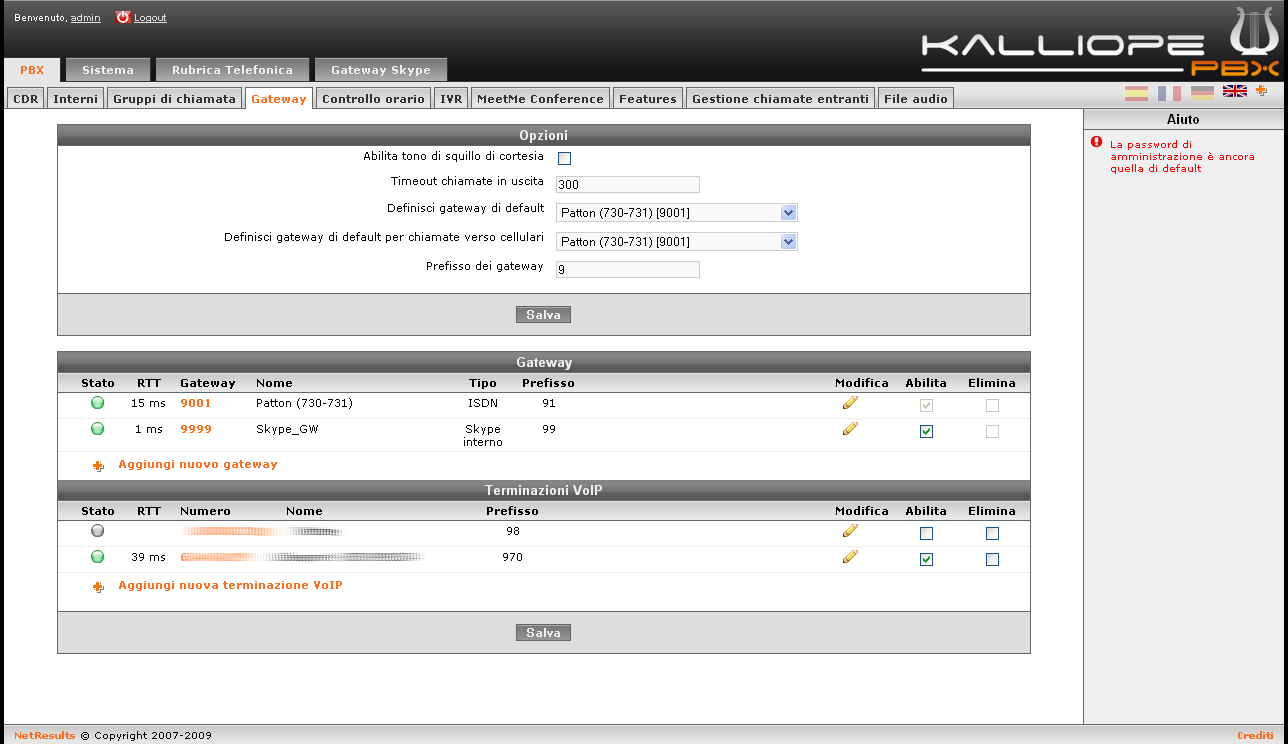The image size is (1288, 744).
Task: Open the IVR tab
Action: point(451,99)
